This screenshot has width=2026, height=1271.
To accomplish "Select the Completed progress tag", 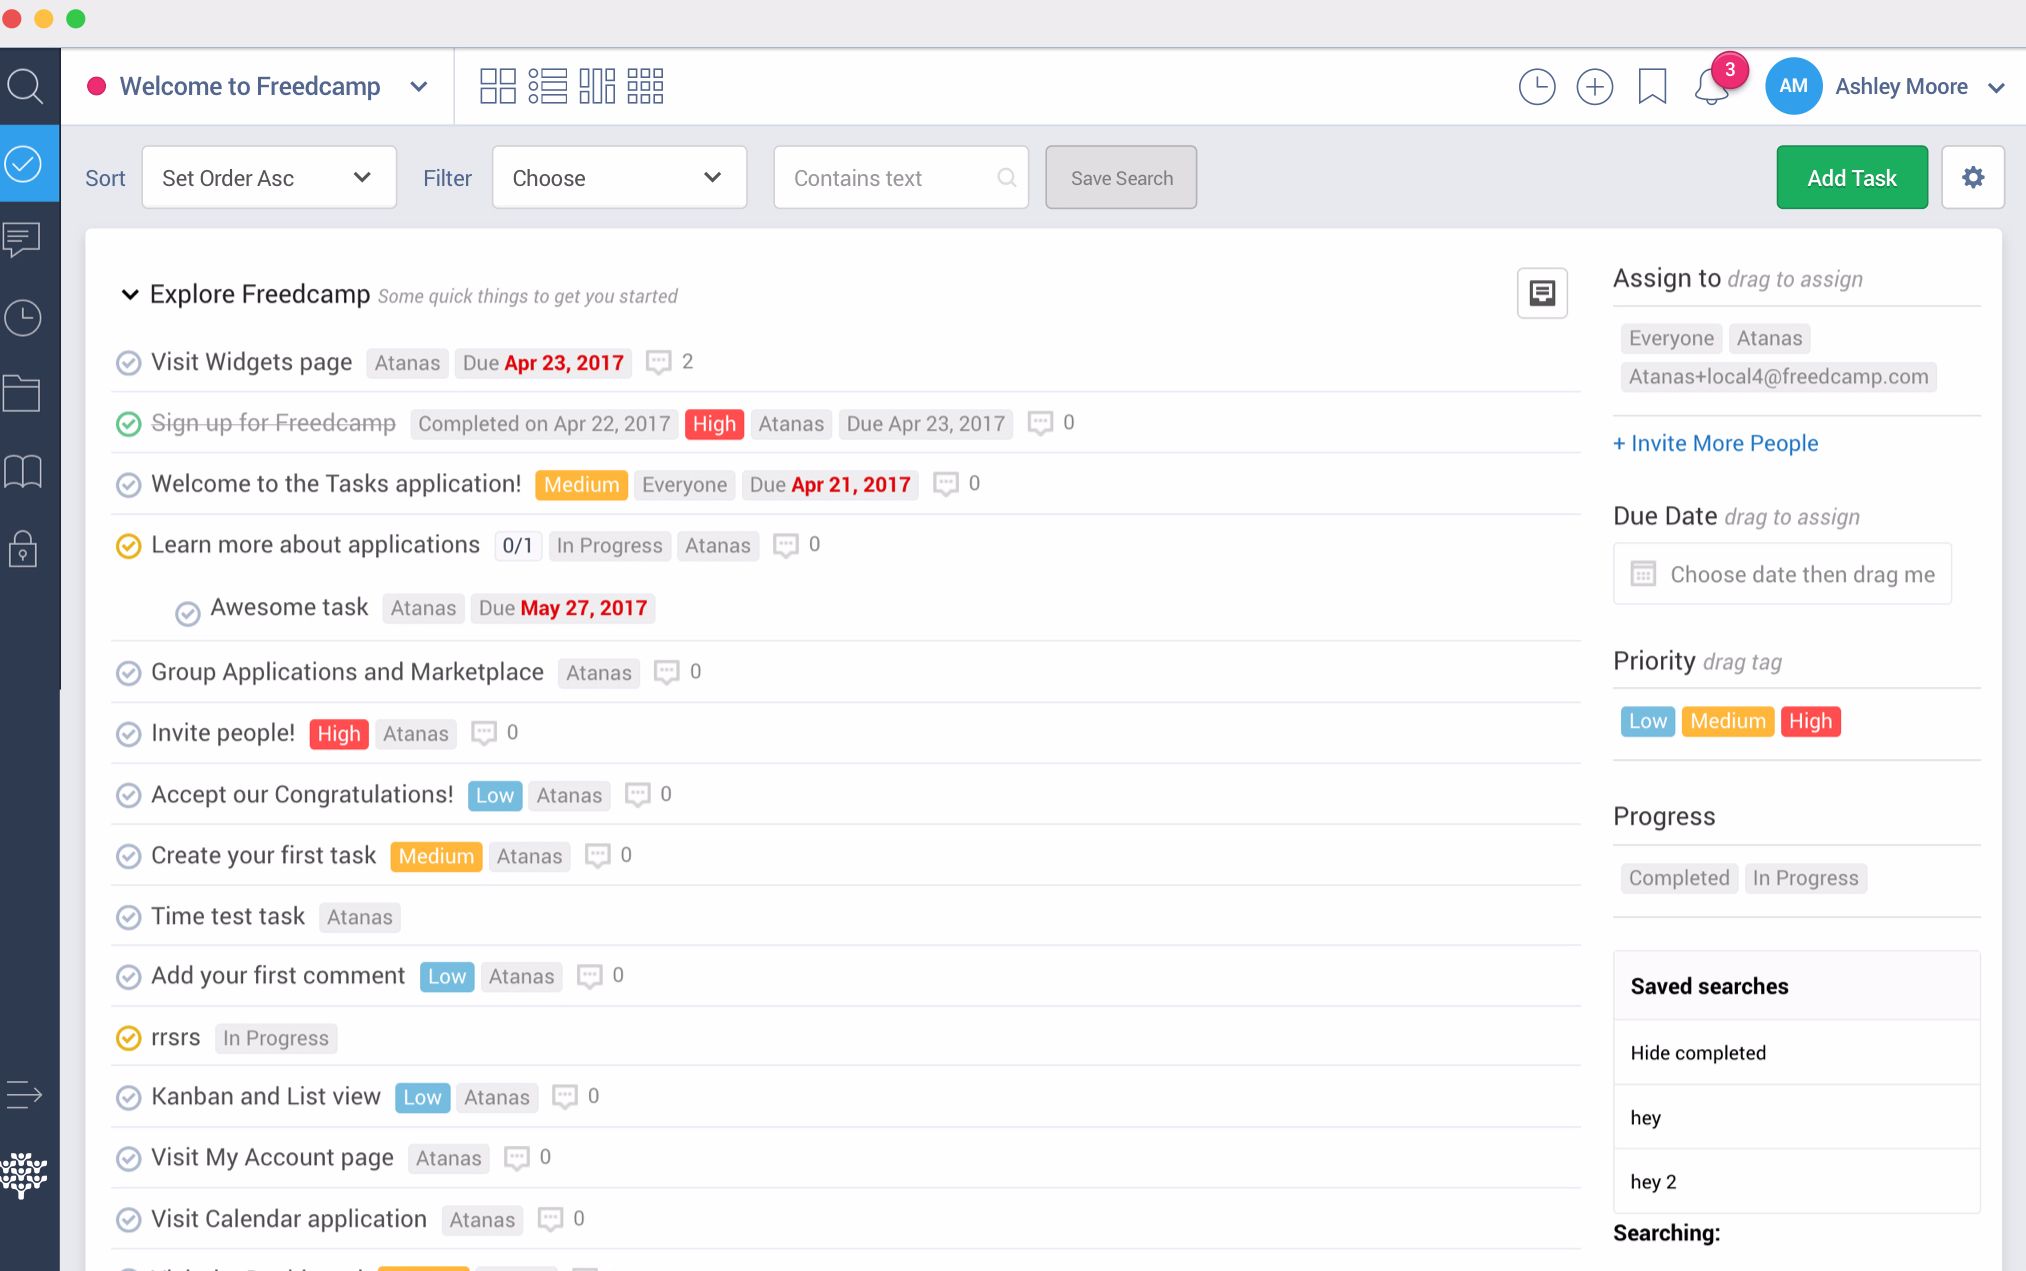I will 1679,878.
